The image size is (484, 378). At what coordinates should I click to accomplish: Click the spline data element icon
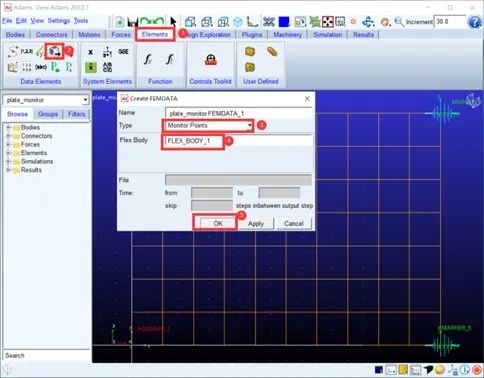[x=13, y=51]
